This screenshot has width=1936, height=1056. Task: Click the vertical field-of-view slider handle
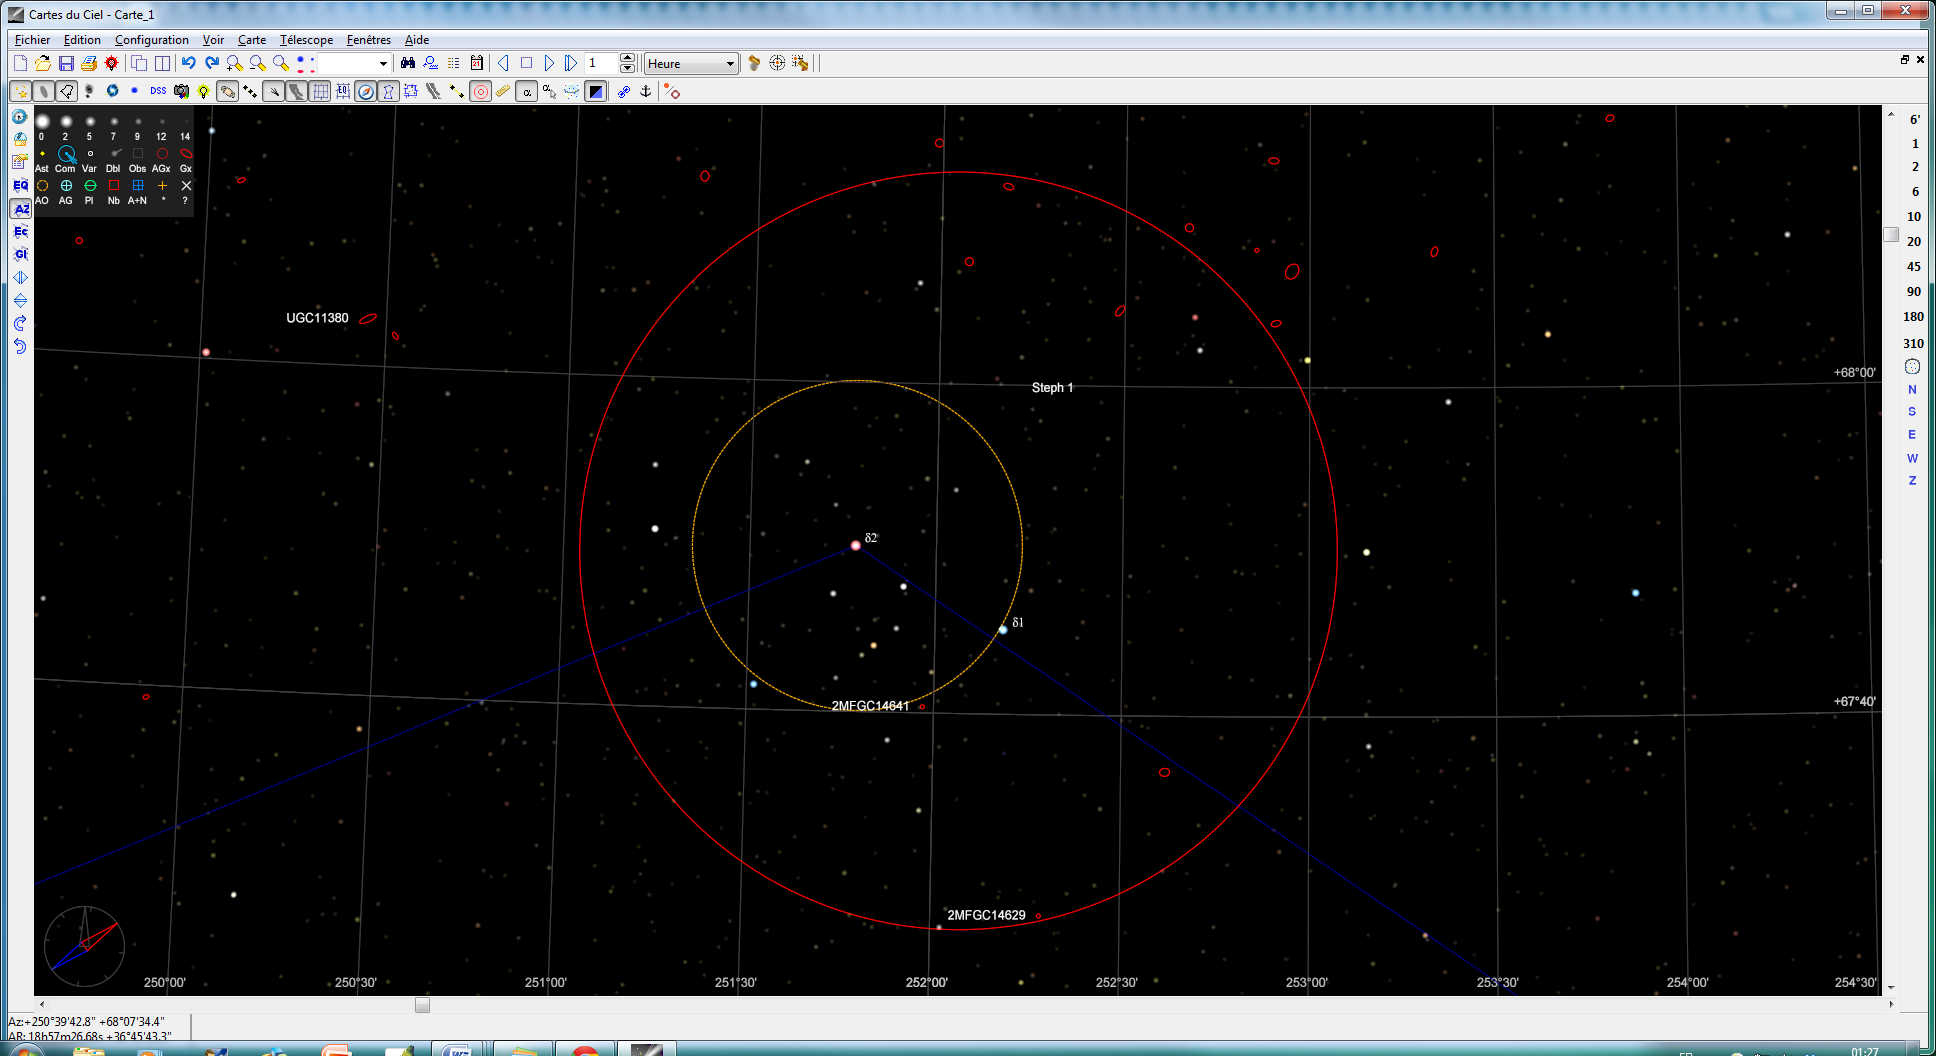pos(1891,234)
